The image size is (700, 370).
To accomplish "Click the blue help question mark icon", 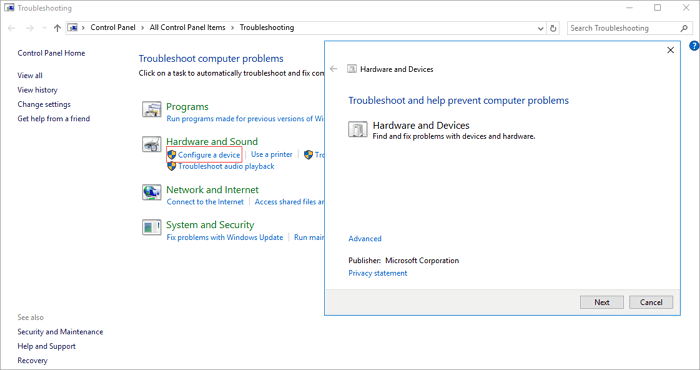I will point(694,46).
